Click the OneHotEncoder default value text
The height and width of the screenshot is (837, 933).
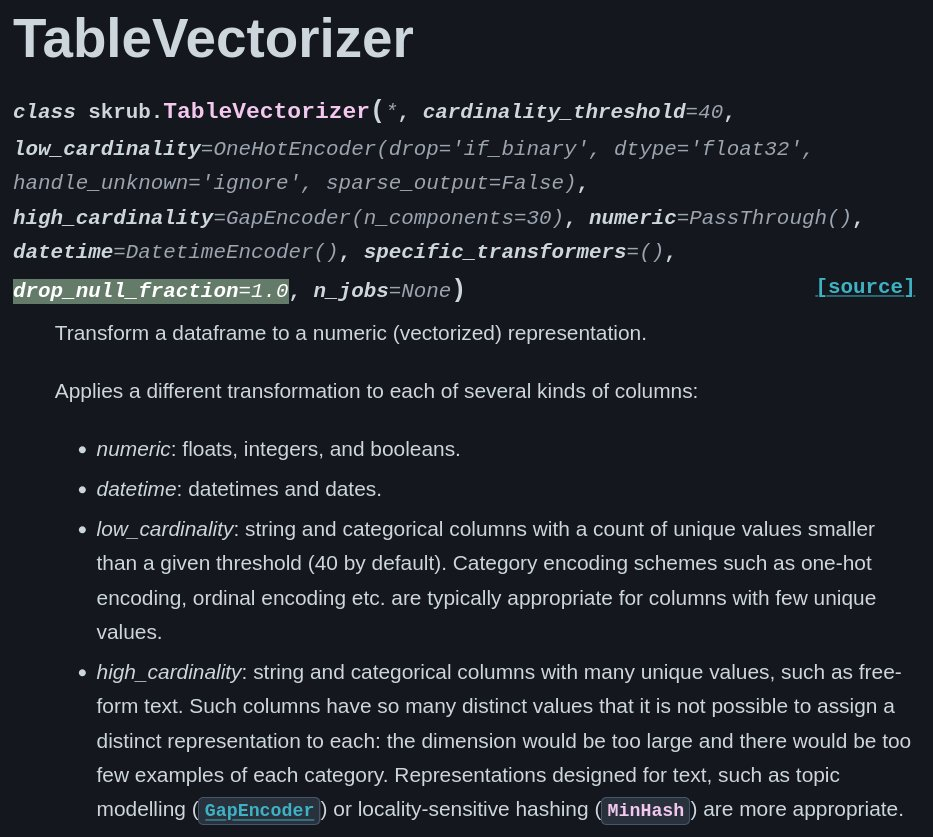click(294, 149)
